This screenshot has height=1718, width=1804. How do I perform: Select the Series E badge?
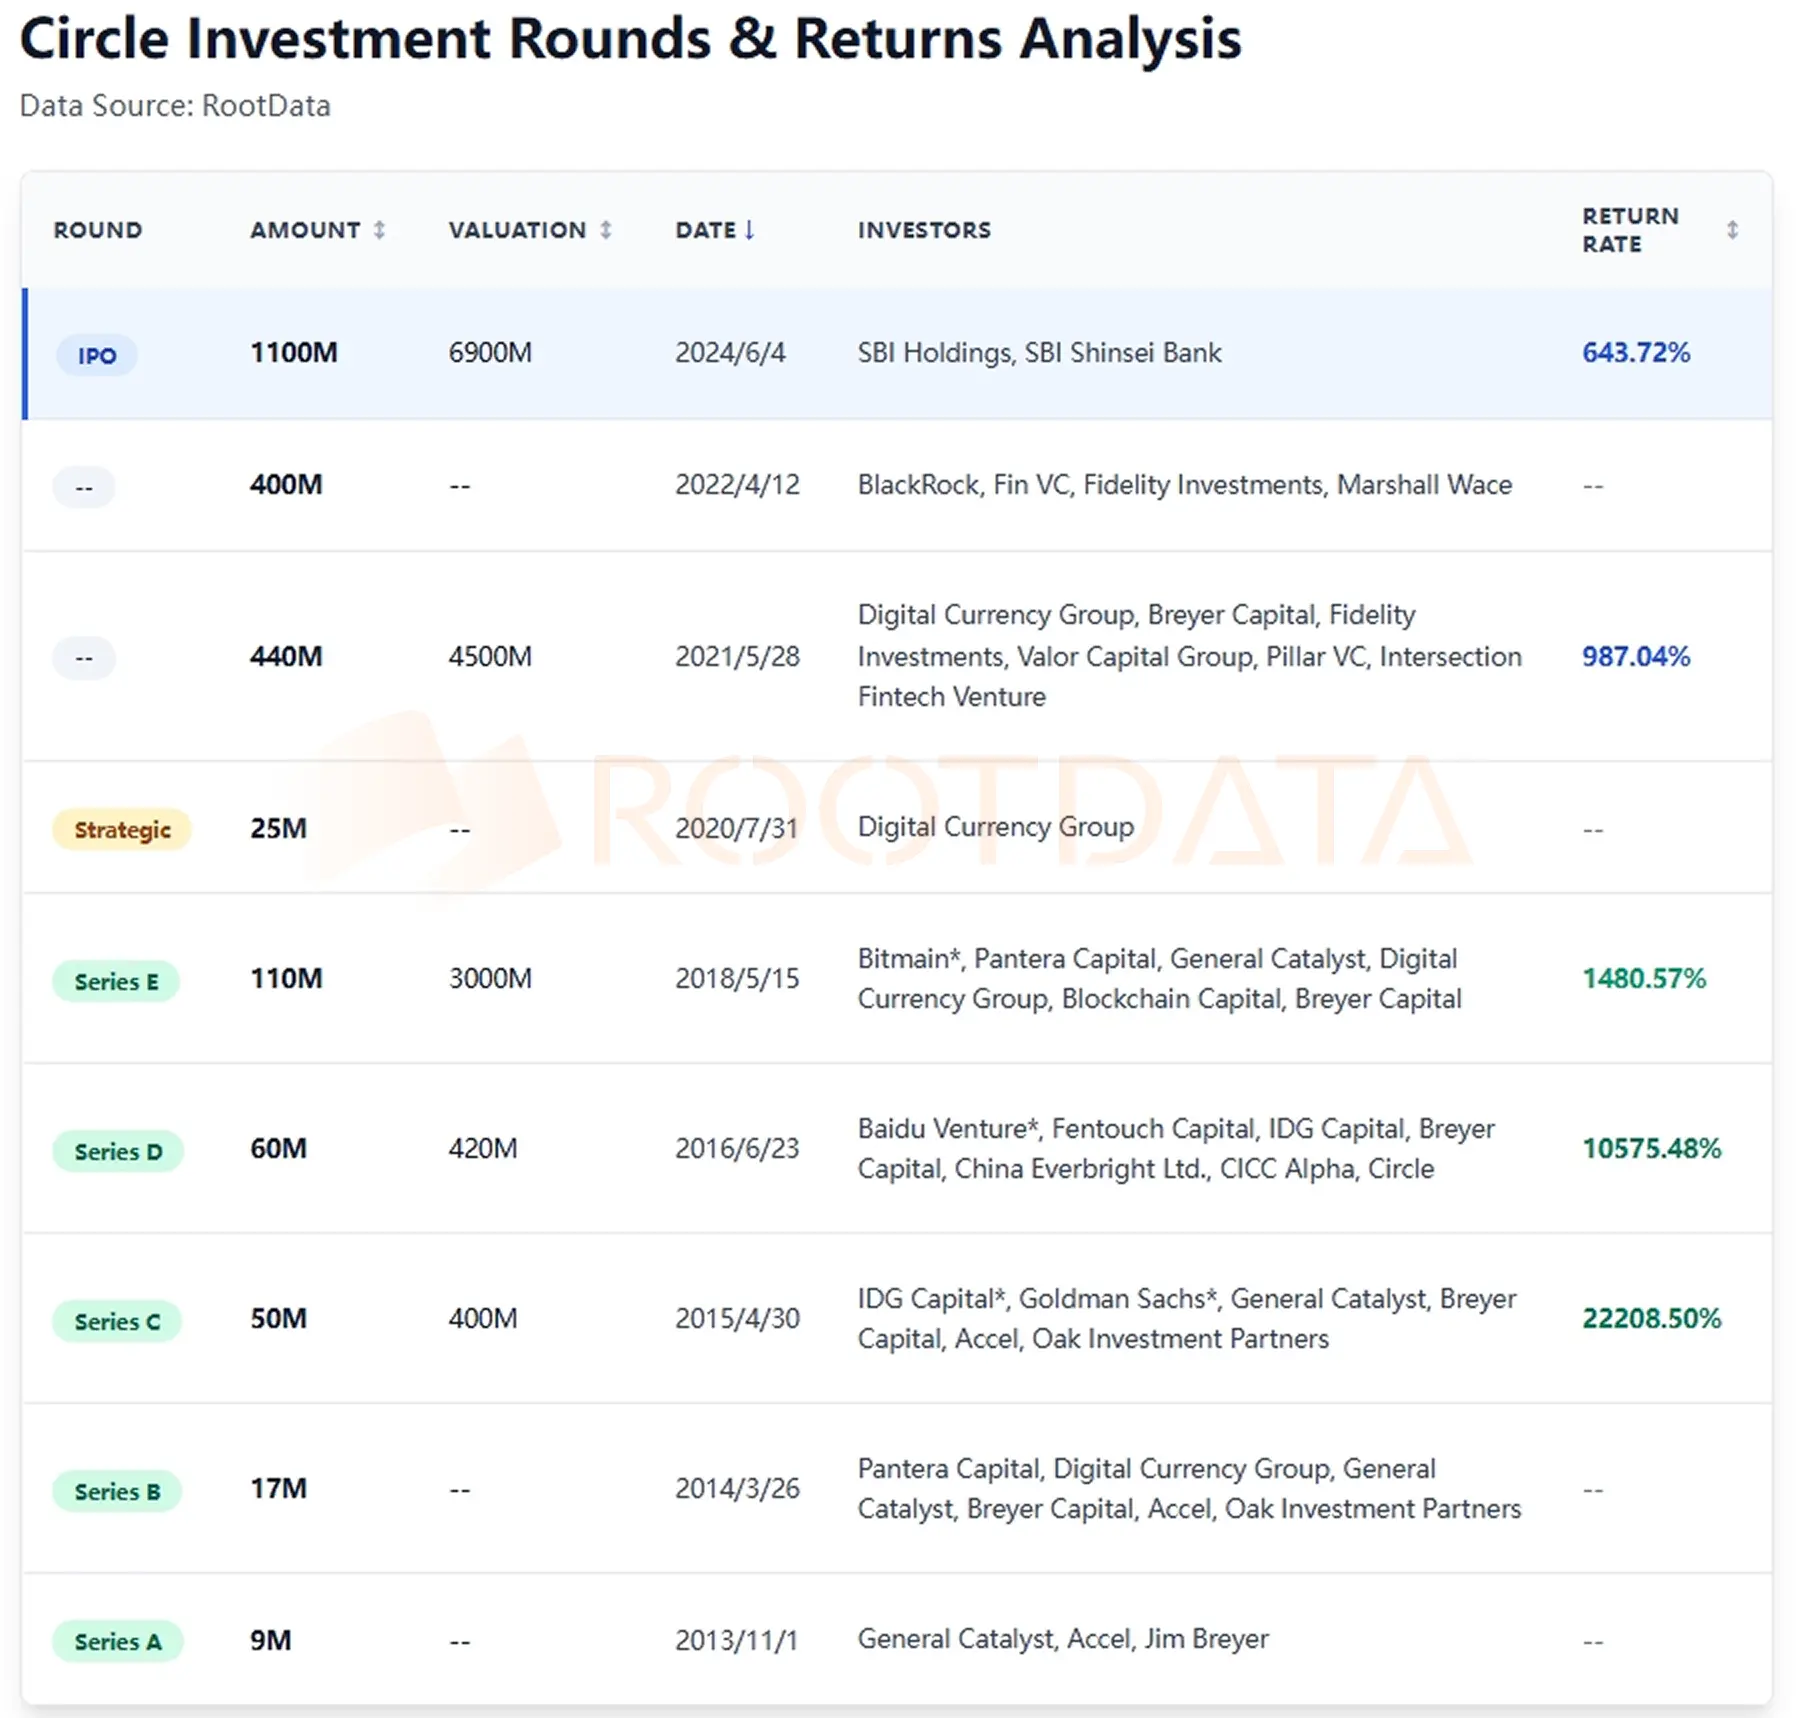coord(116,981)
